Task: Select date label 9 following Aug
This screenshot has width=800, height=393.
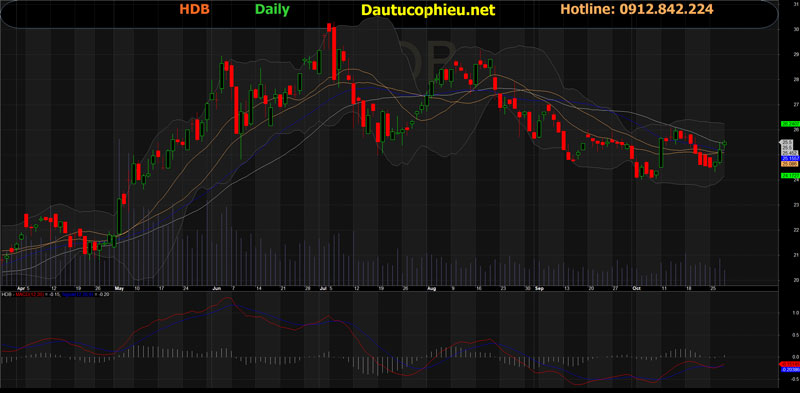Action: coord(453,288)
